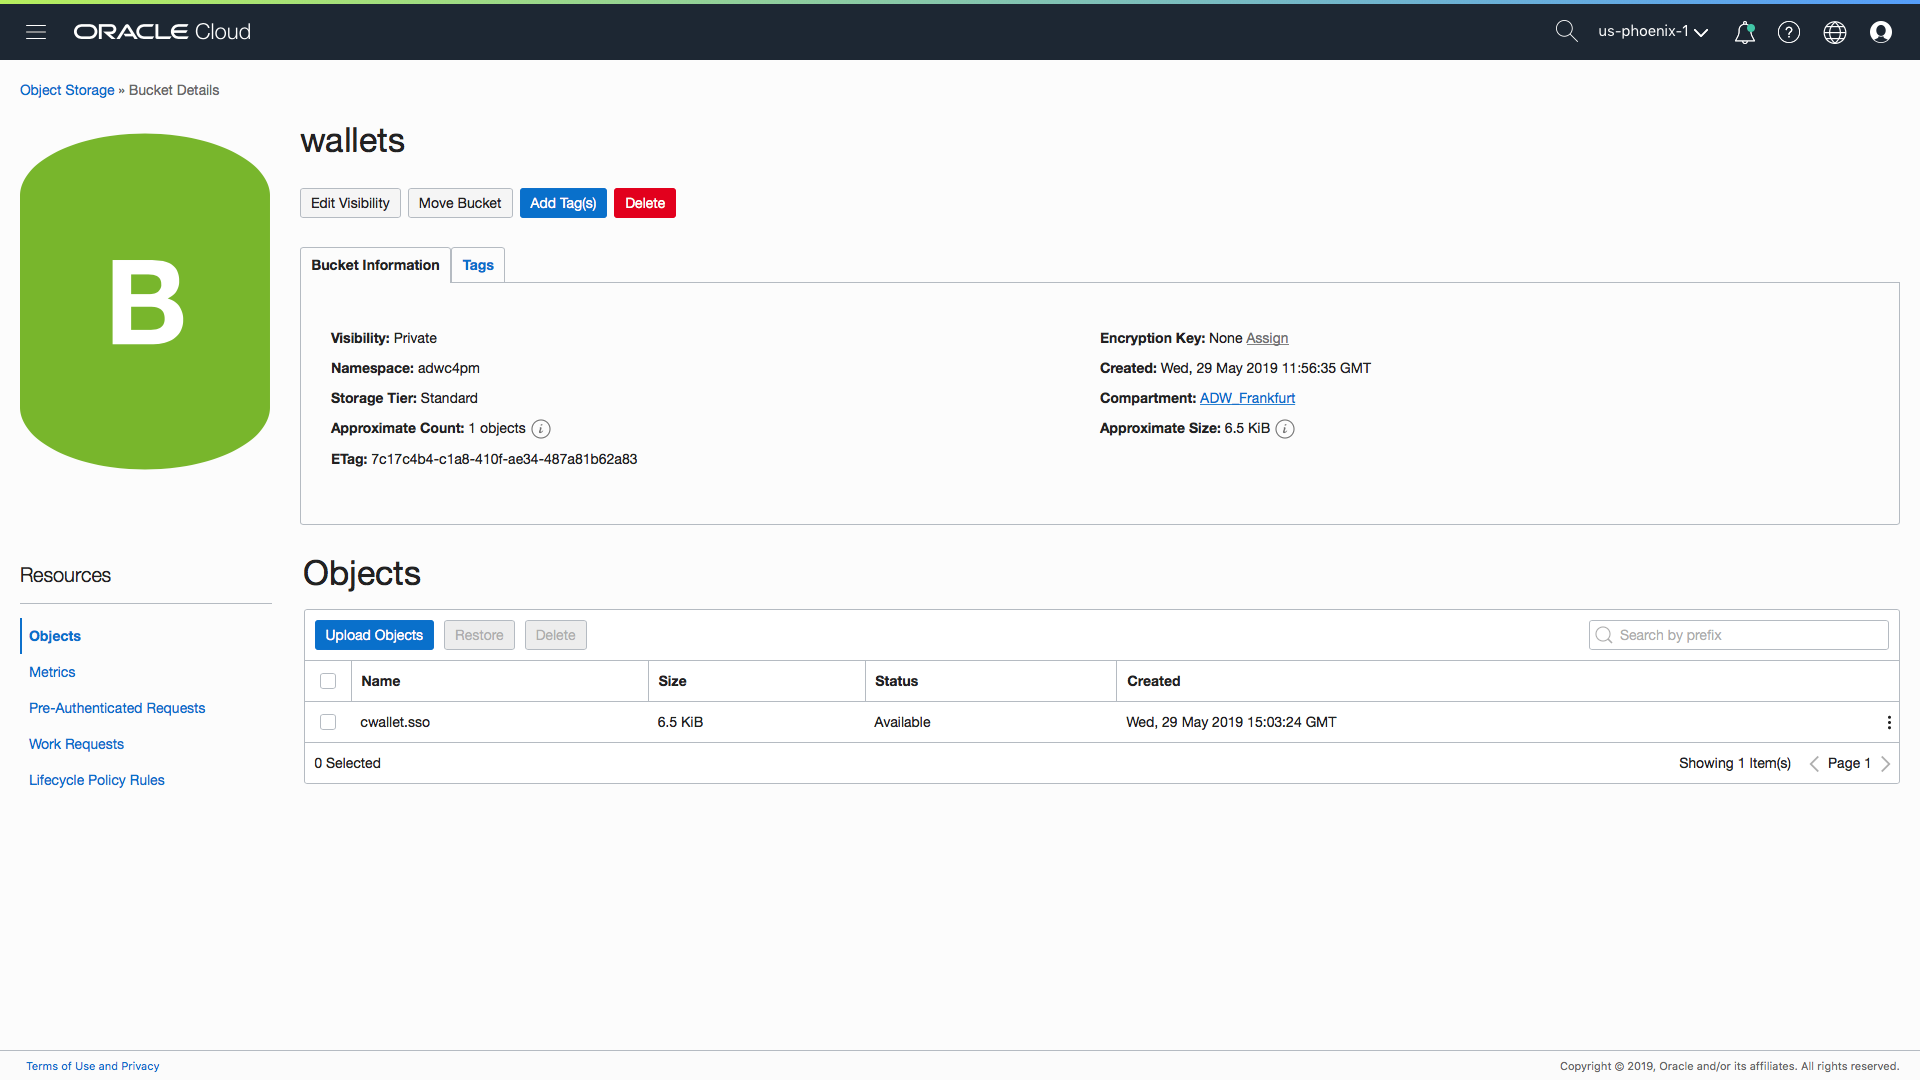Open the ADW_Frankfurt compartment link

pos(1247,398)
